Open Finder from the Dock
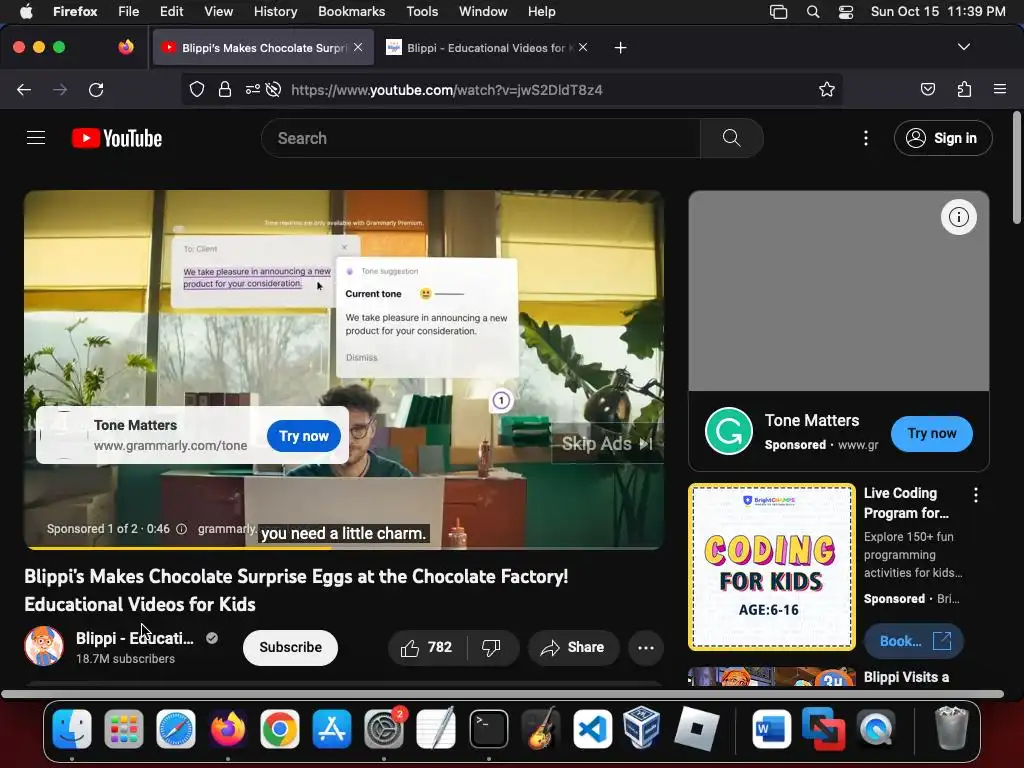 (x=72, y=729)
